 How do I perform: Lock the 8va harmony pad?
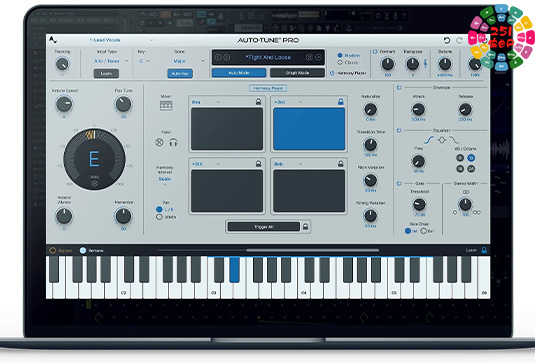coord(258,102)
